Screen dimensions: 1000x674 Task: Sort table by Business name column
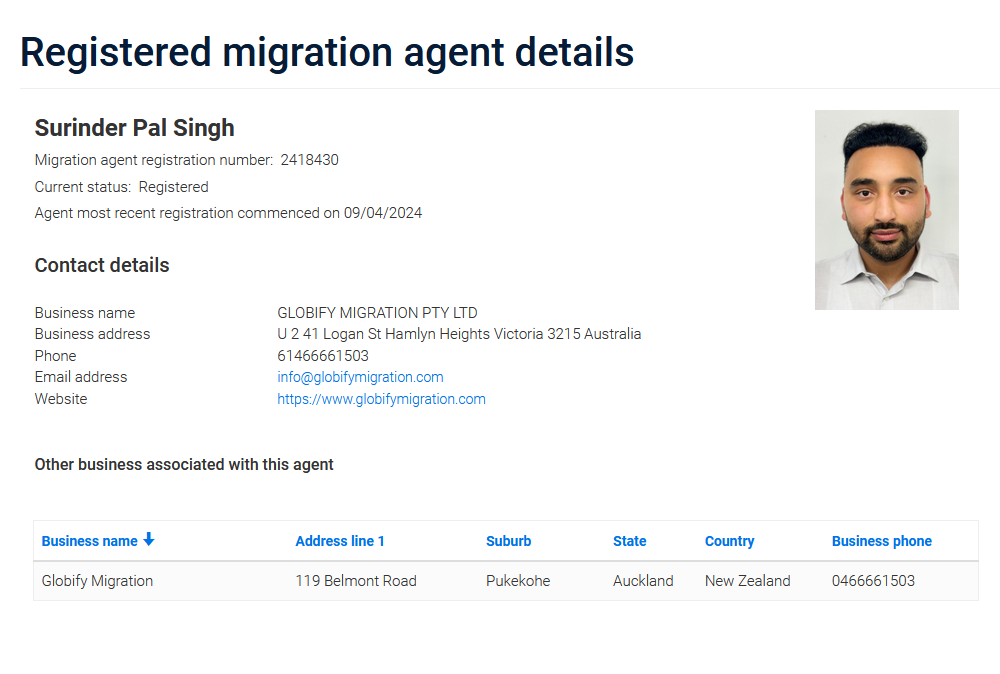point(90,541)
